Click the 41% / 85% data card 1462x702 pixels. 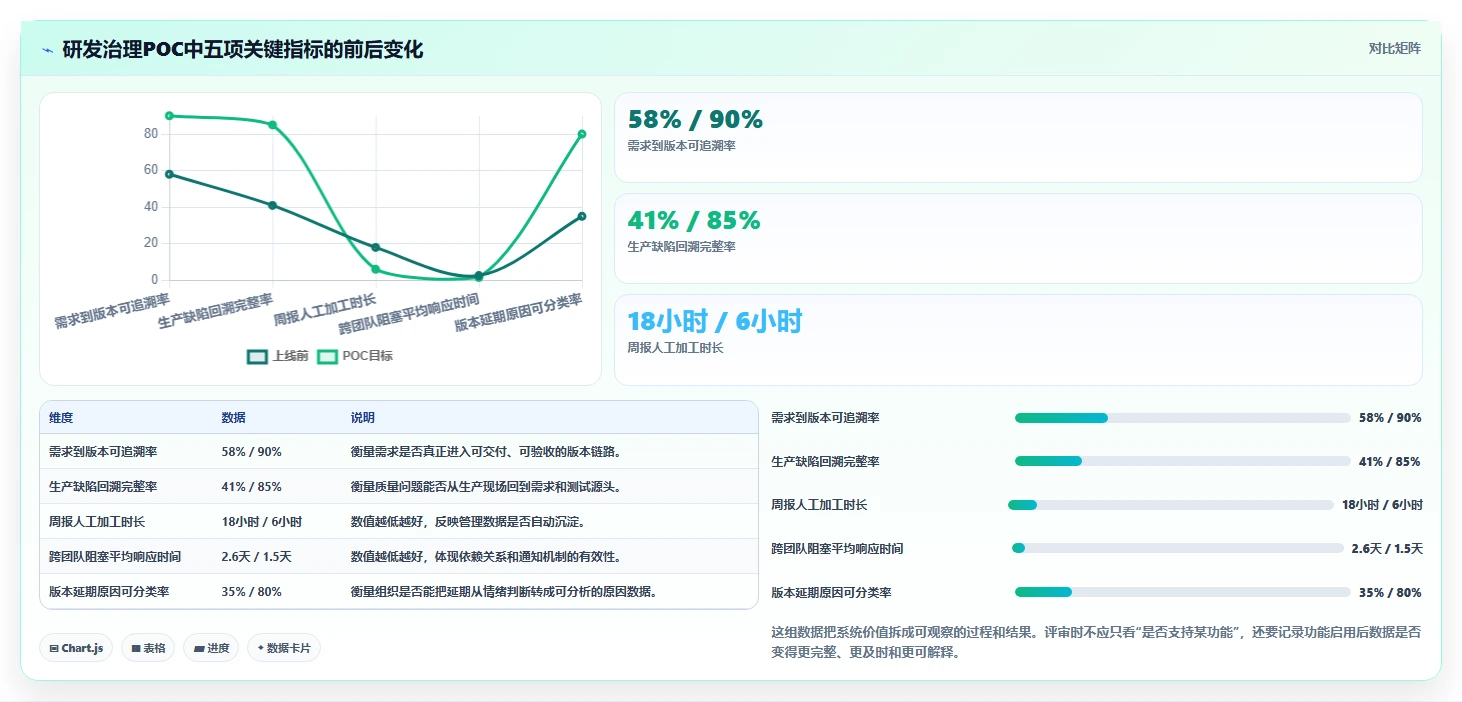coord(1018,239)
